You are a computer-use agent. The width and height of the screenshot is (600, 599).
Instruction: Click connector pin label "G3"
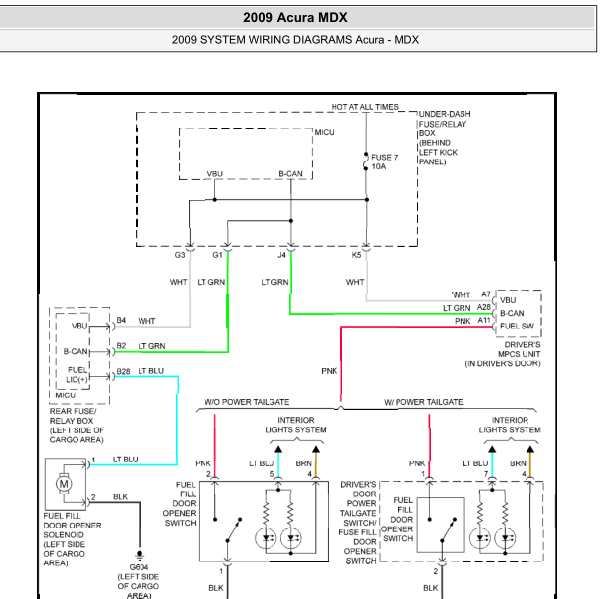tap(179, 255)
